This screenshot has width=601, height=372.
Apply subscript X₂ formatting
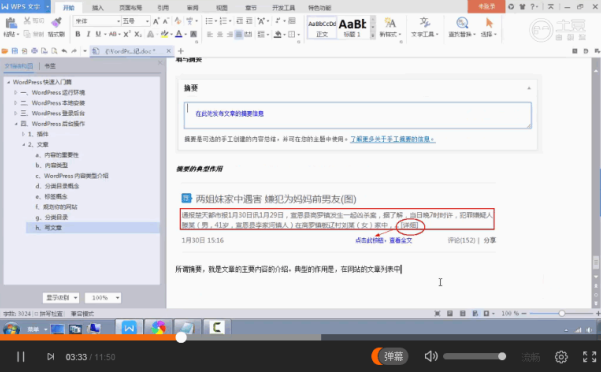pos(138,34)
